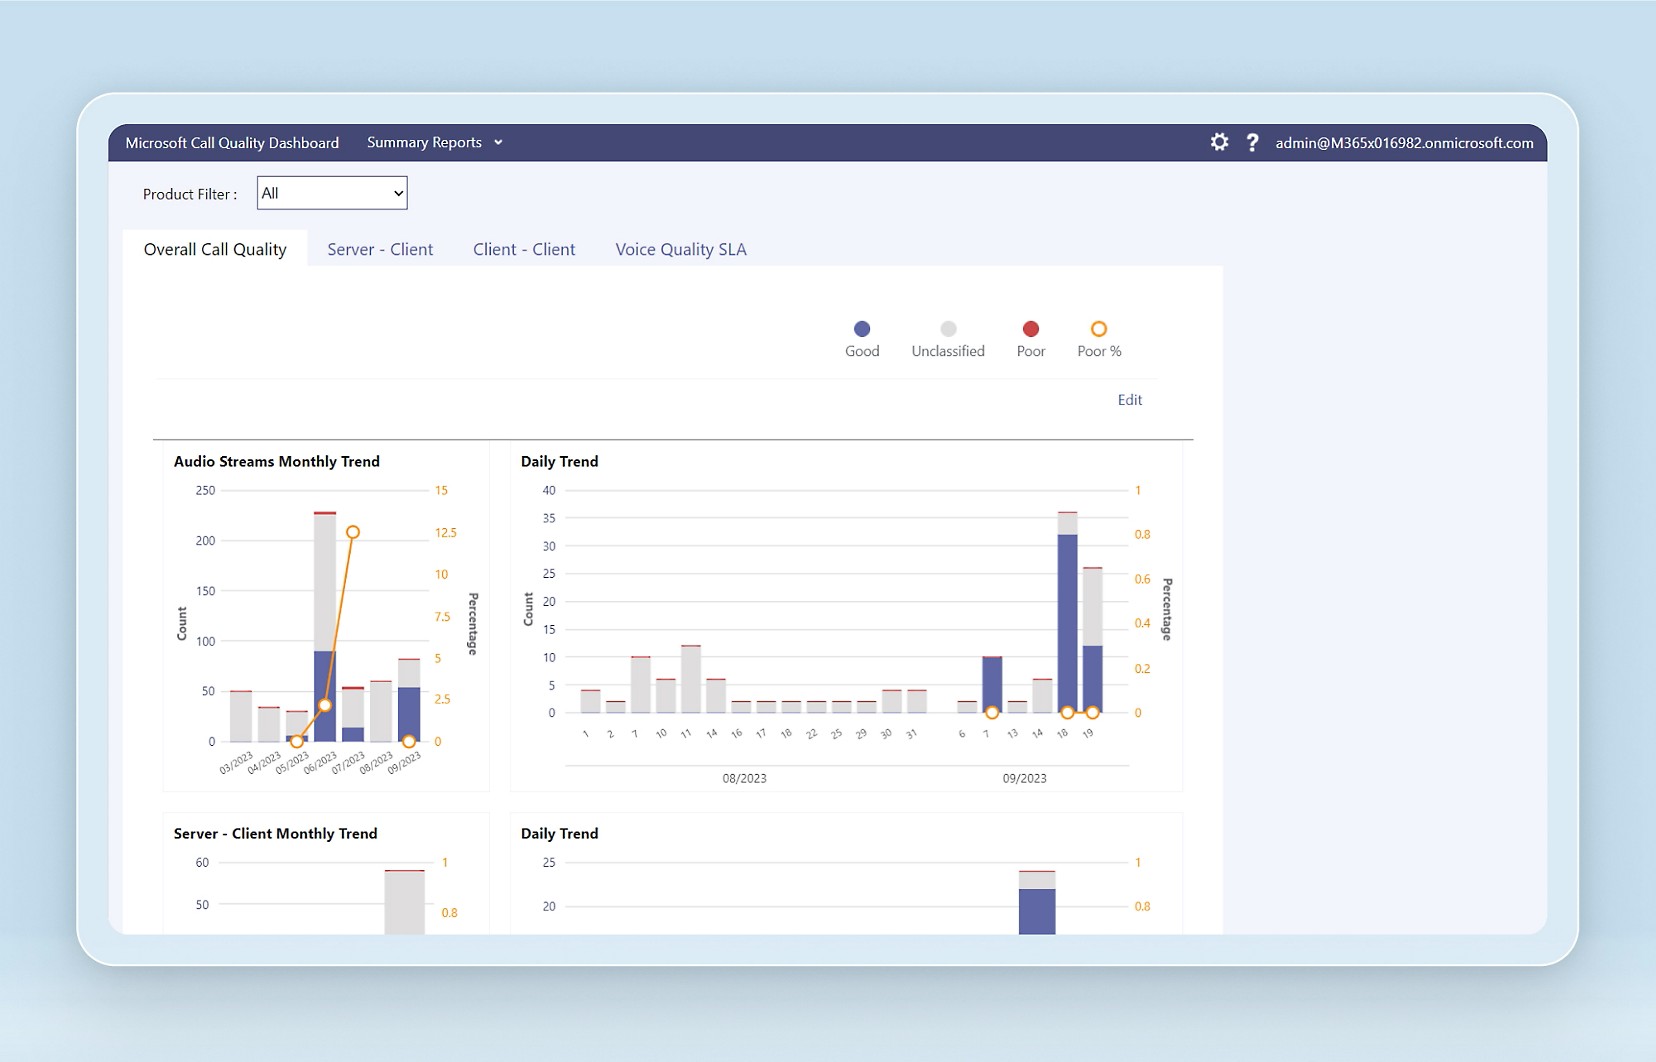1656x1062 pixels.
Task: Click the Summary Reports chevron arrow
Action: point(498,143)
